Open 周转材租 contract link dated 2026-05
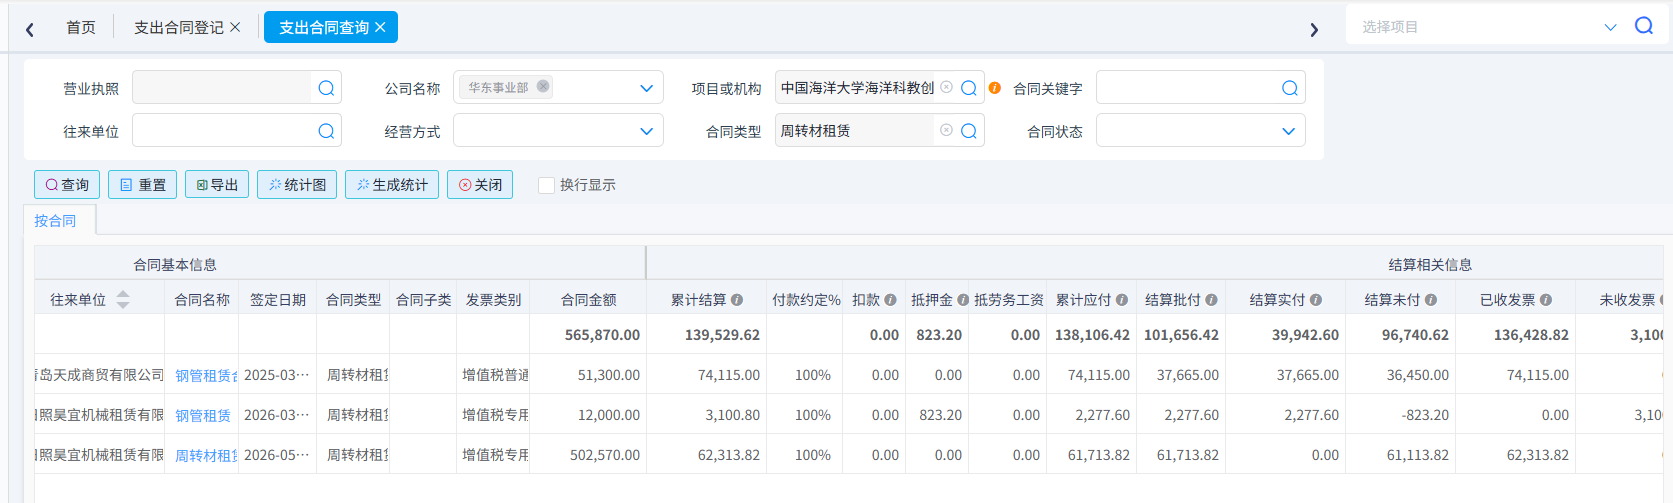 click(x=206, y=455)
